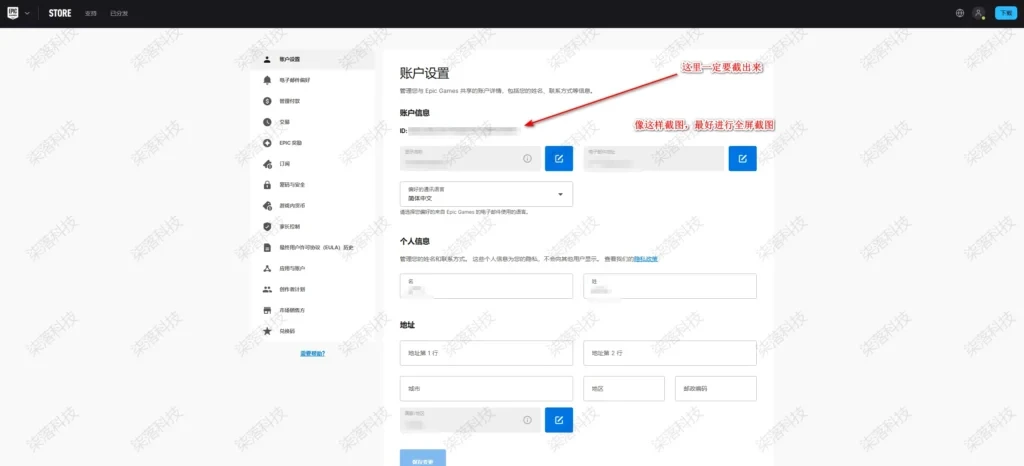Screen dimensions: 1024x466
Task: Expand the chevron next to Epic logo
Action: (x=27, y=13)
